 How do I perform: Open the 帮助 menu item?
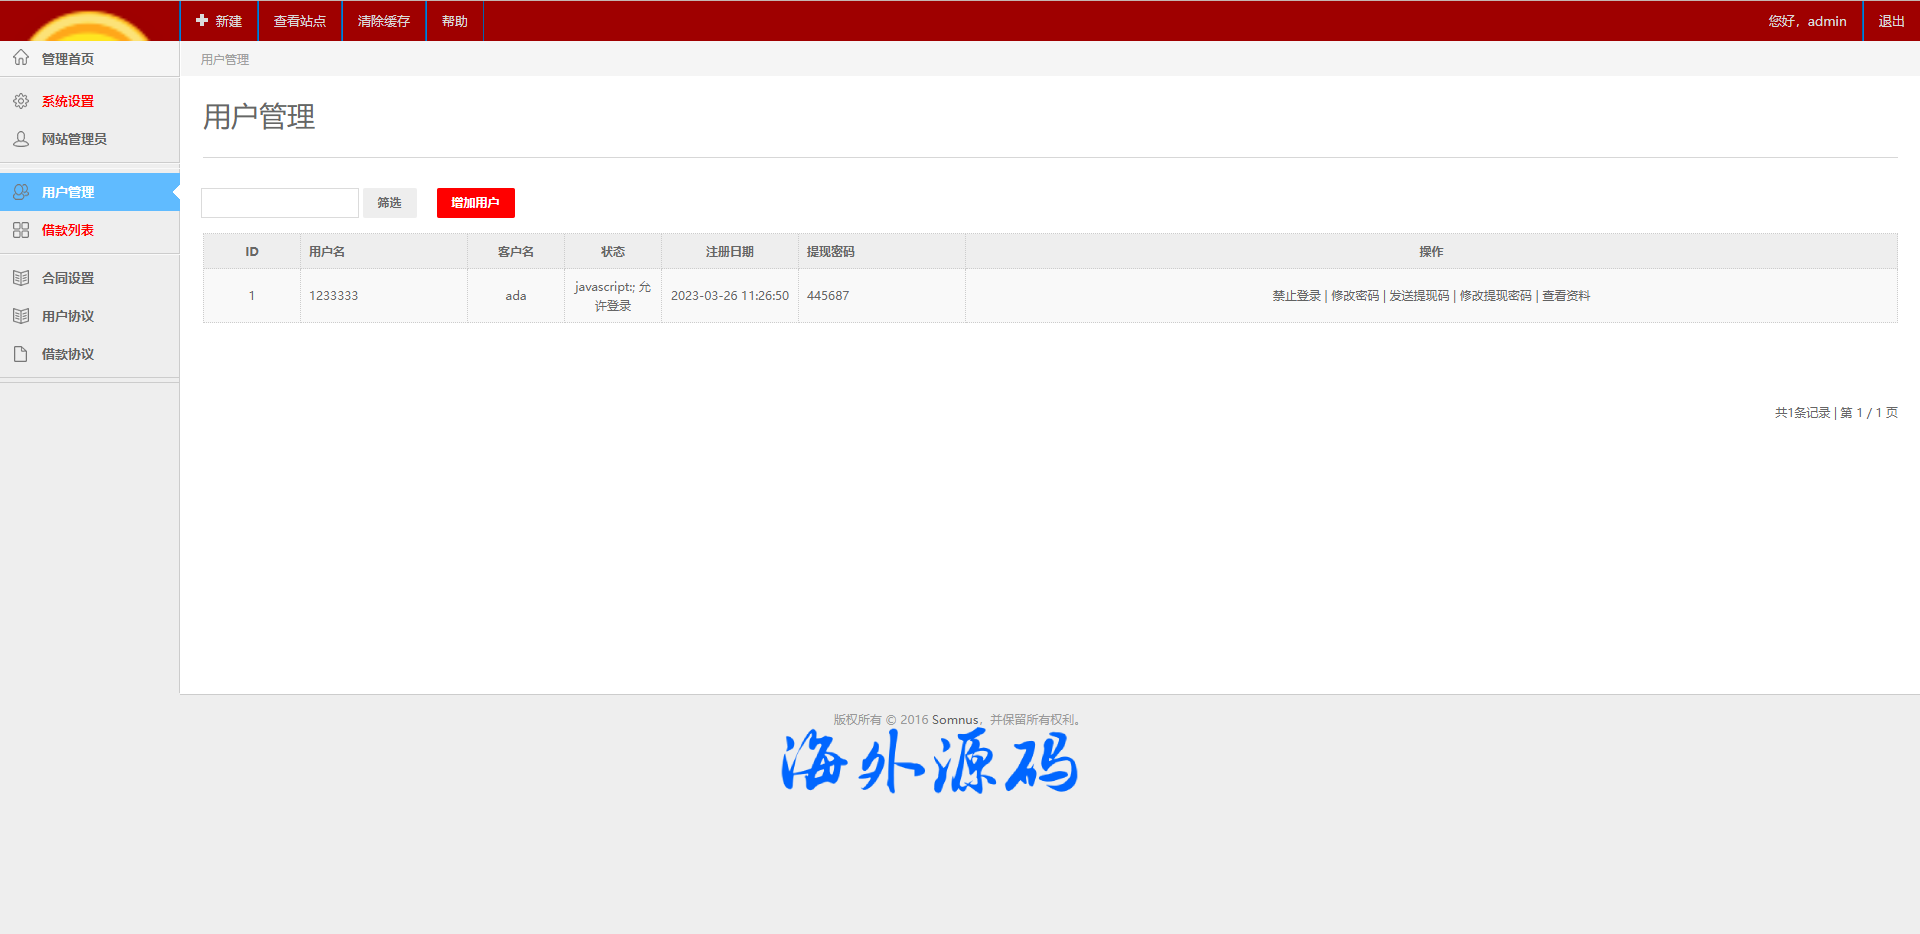pyautogui.click(x=455, y=21)
